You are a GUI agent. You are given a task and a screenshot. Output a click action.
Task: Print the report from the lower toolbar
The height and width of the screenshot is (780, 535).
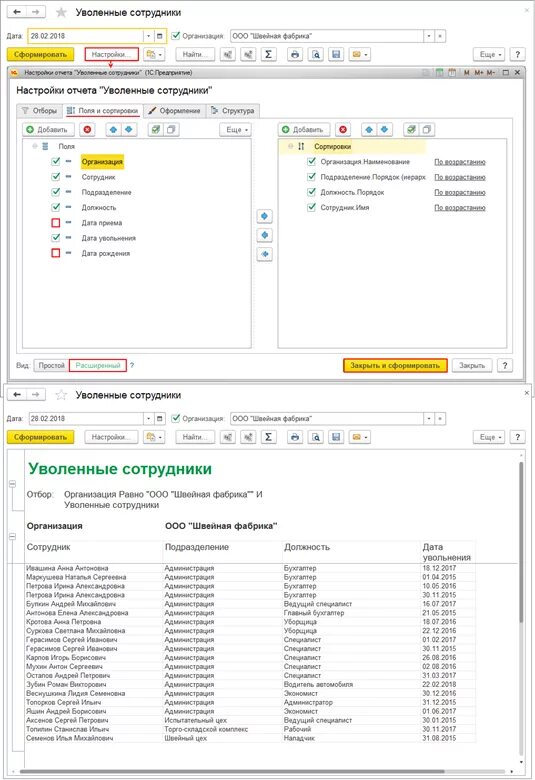coord(295,437)
